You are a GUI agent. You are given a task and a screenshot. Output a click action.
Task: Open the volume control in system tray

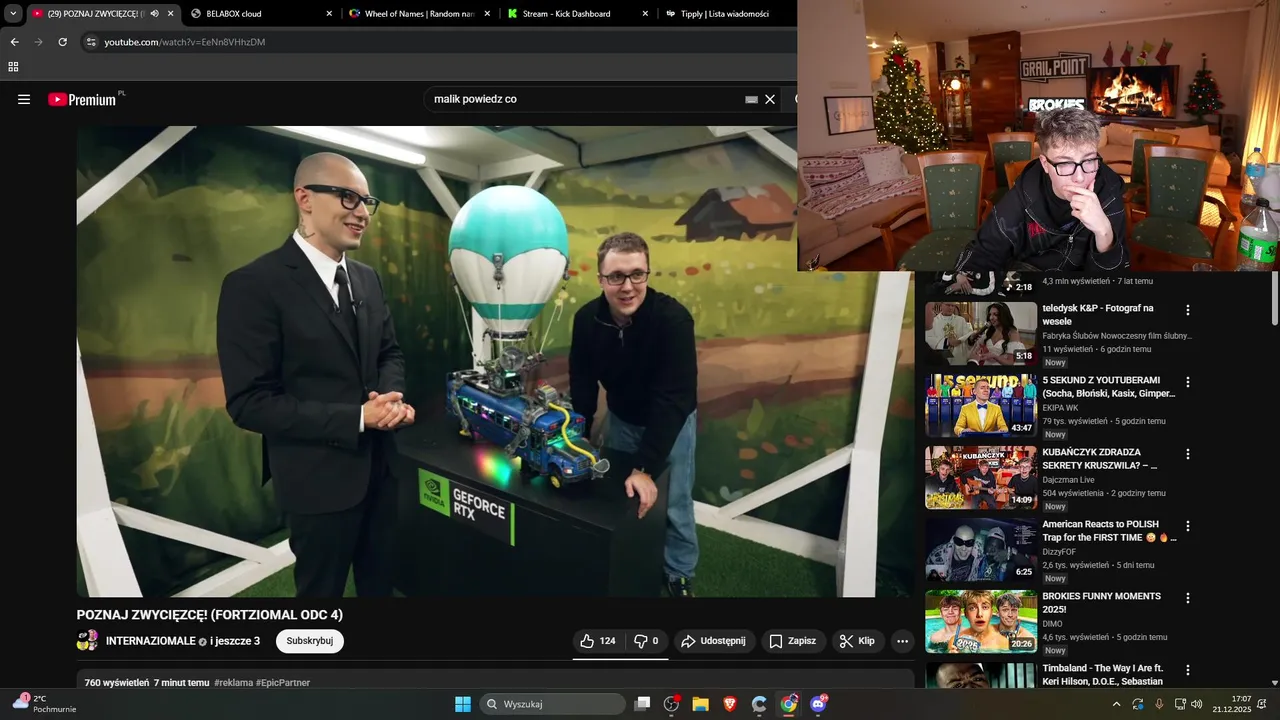coord(1197,704)
